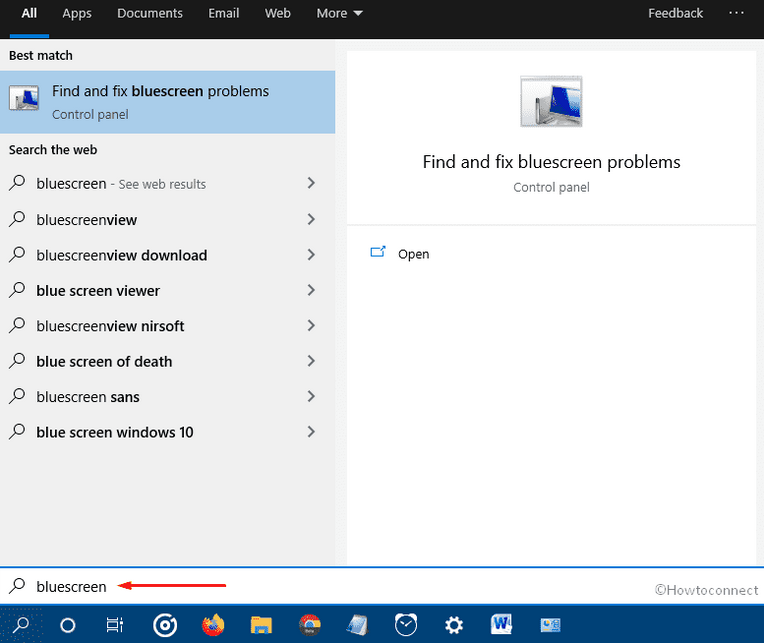Screen dimensions: 764x643
Task: Click search icon beside bluescreenview download
Action: (17, 254)
